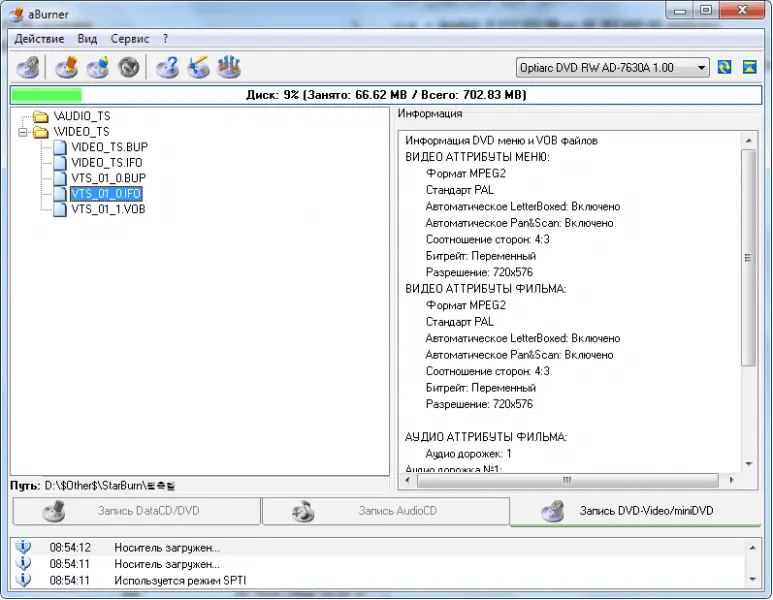Click the information panel vertical scrollbar

(749, 257)
